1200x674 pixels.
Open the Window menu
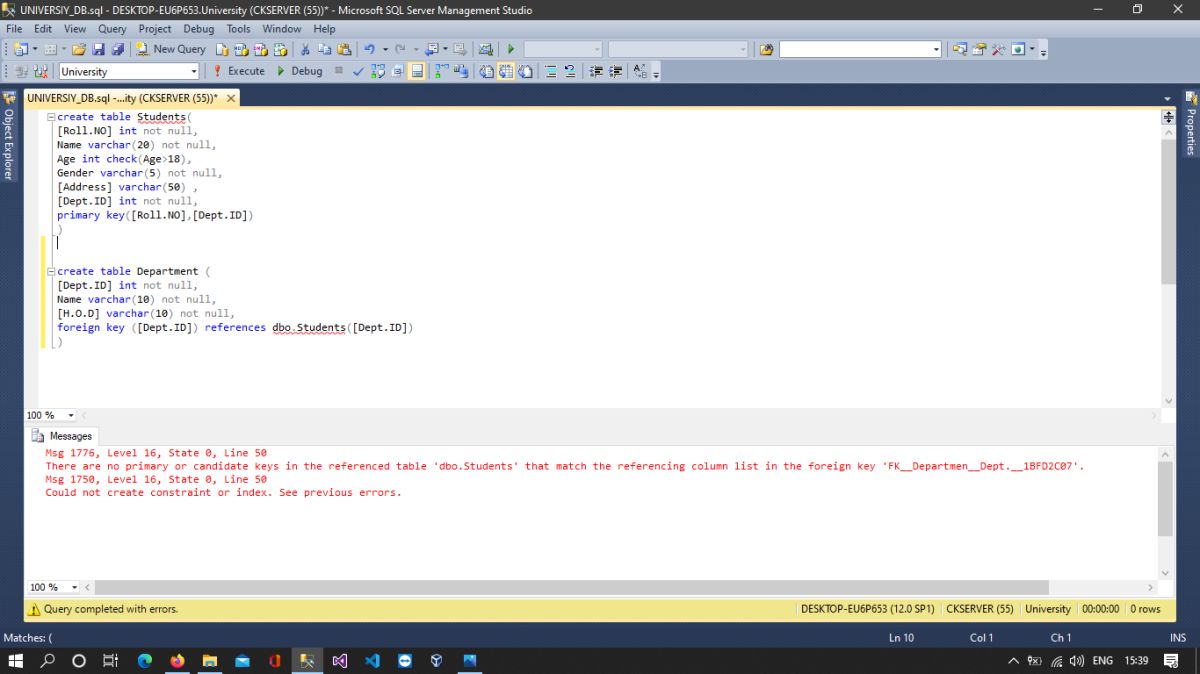282,29
